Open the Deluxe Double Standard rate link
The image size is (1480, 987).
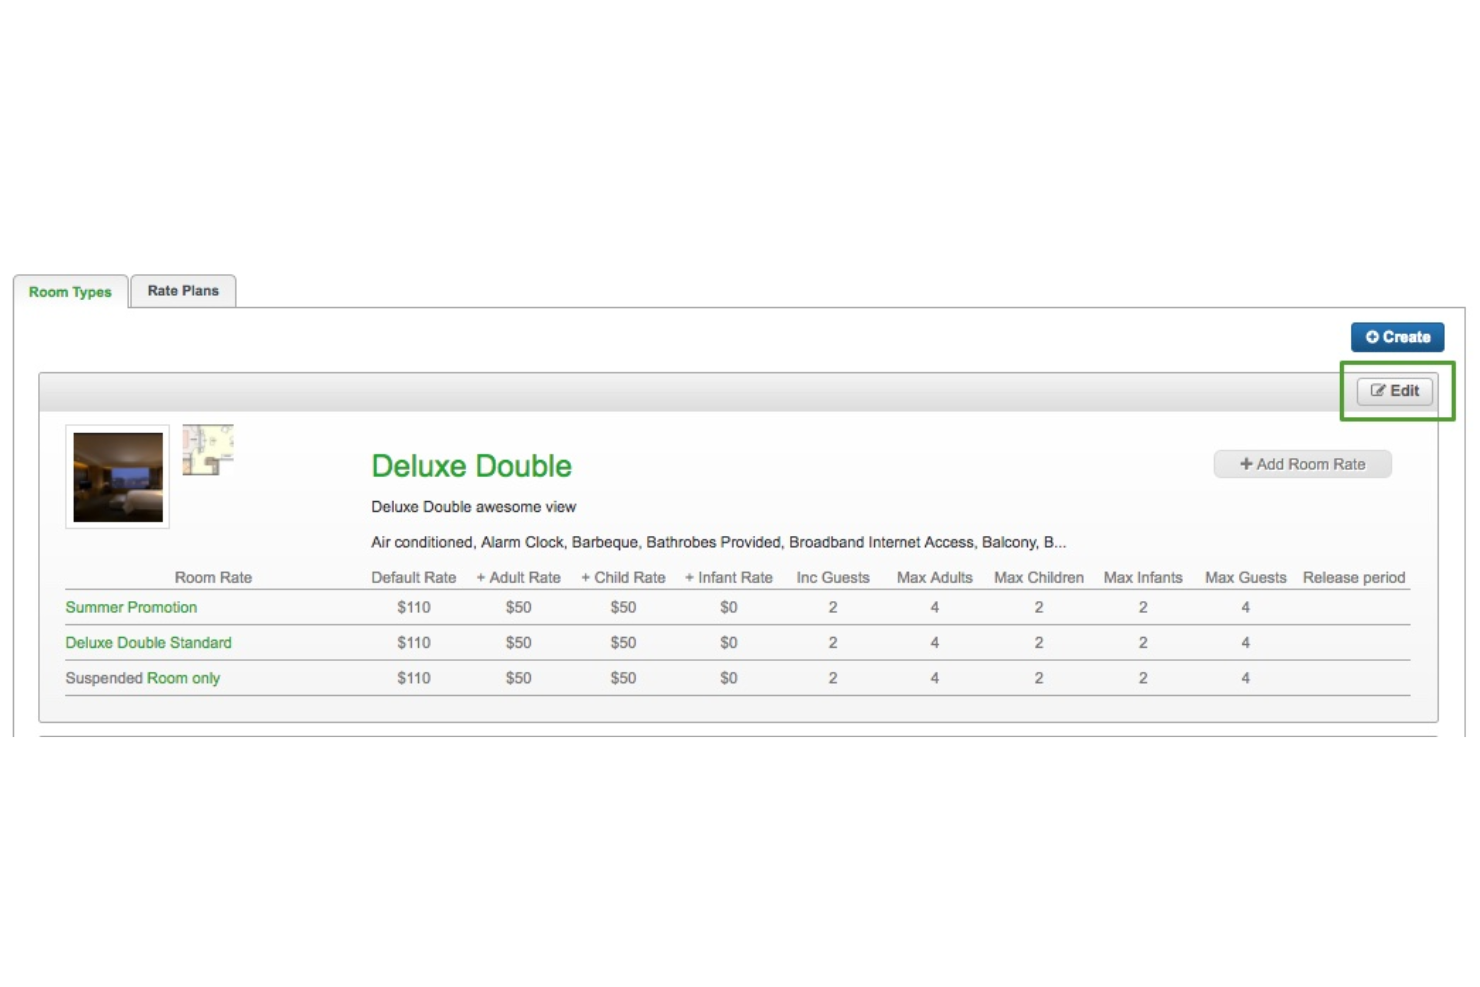click(148, 643)
